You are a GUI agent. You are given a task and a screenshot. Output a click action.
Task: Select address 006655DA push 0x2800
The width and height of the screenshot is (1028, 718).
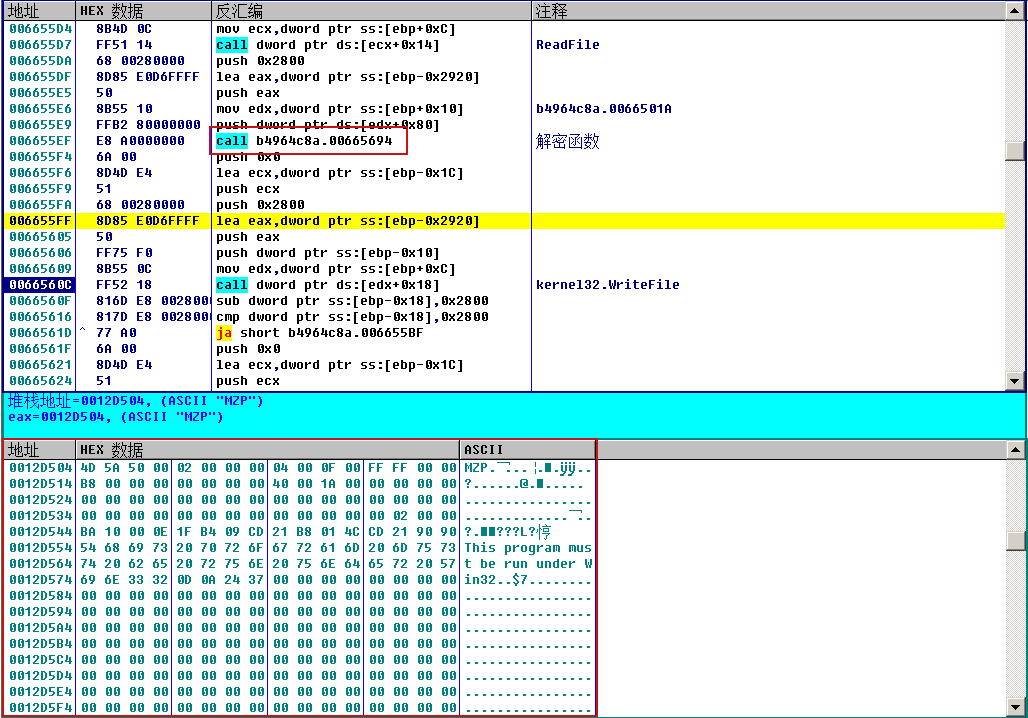click(x=504, y=61)
